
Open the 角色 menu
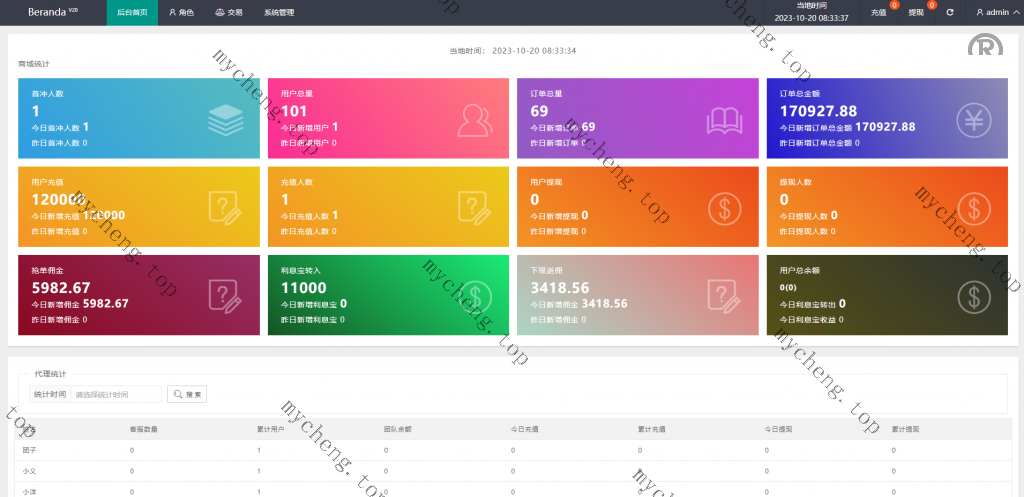(x=181, y=13)
